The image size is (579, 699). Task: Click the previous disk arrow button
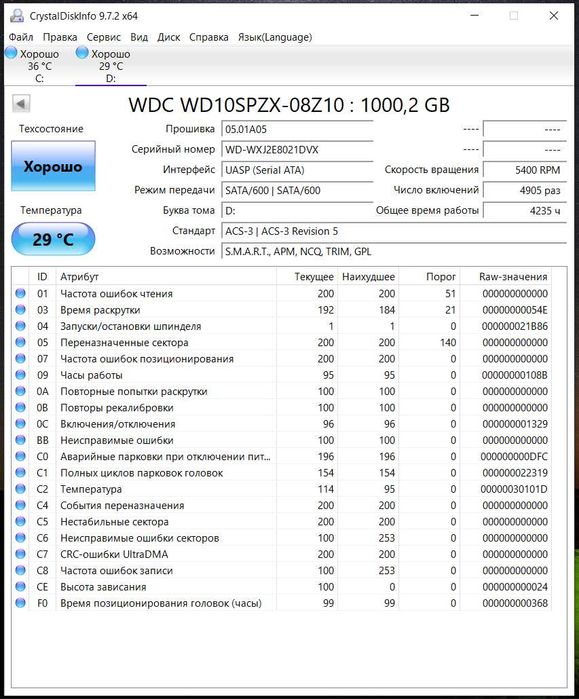click(21, 104)
